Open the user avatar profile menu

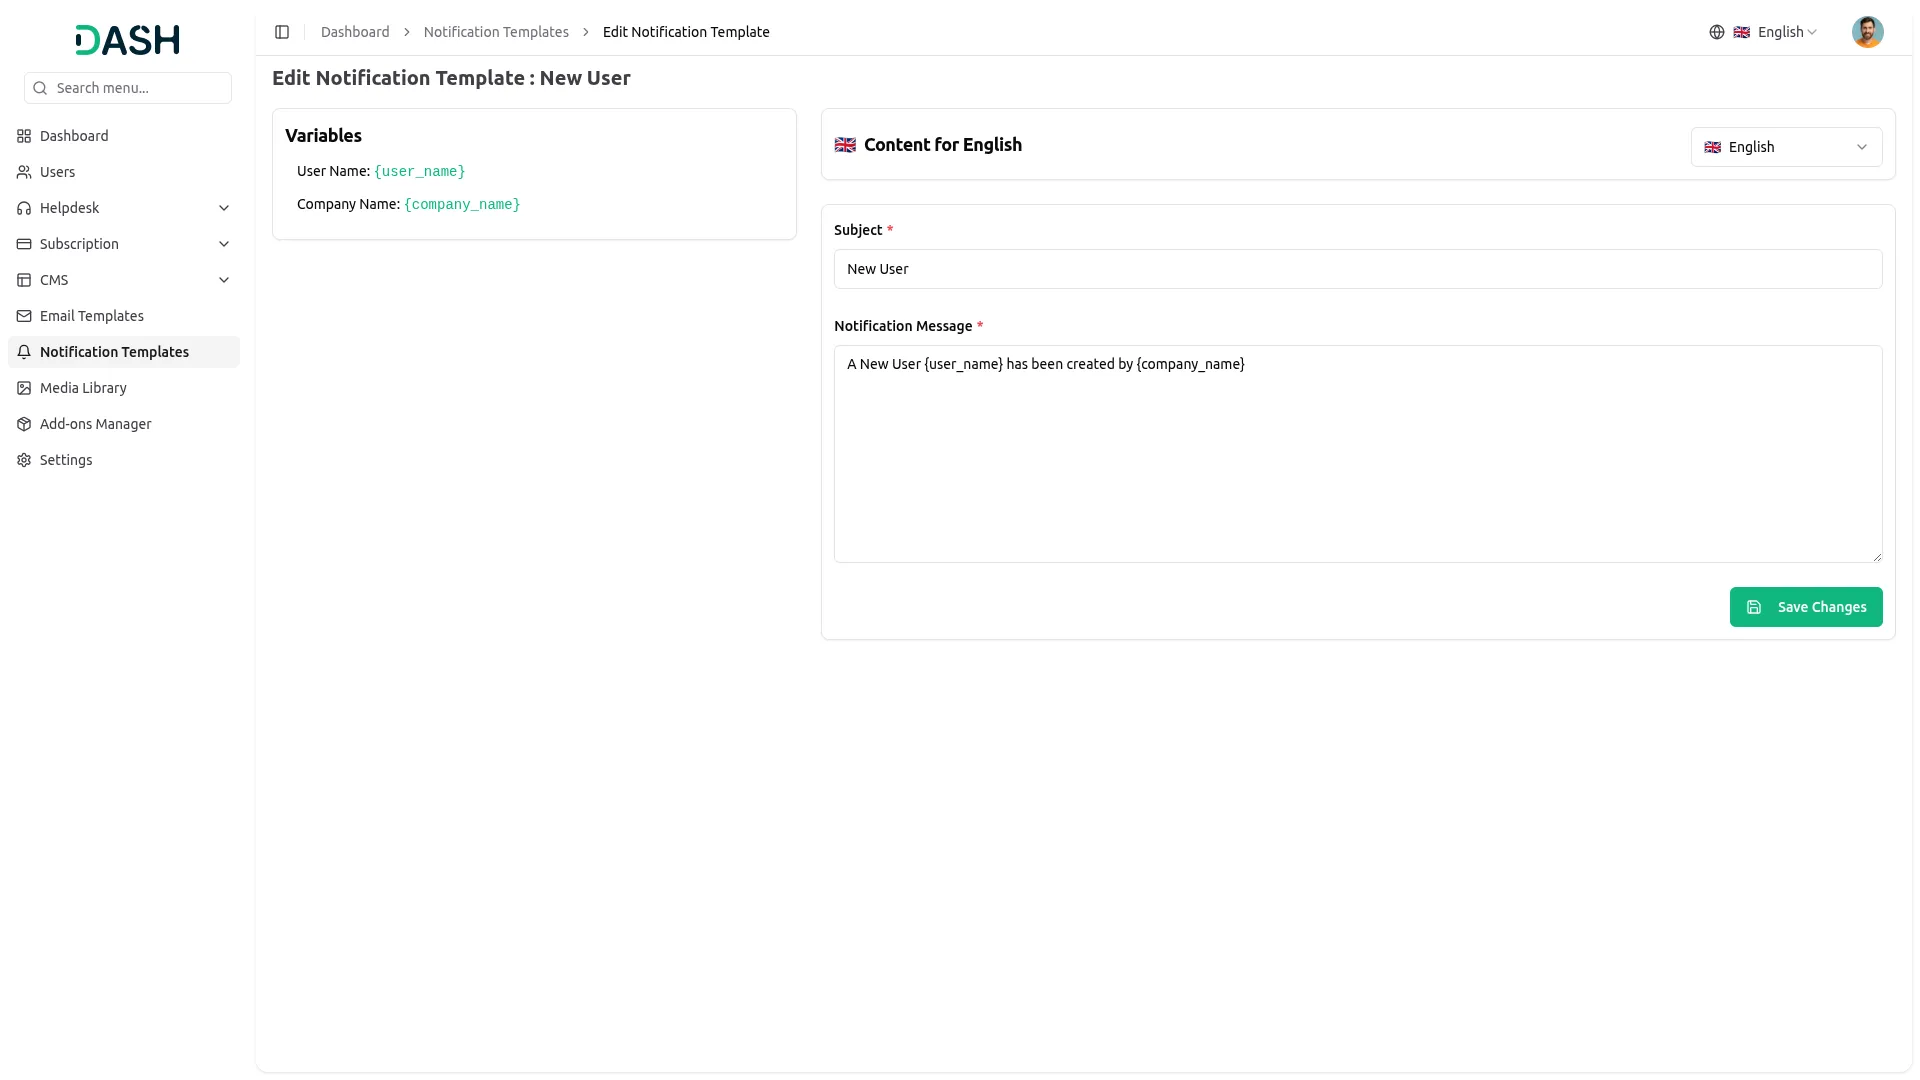[1866, 32]
